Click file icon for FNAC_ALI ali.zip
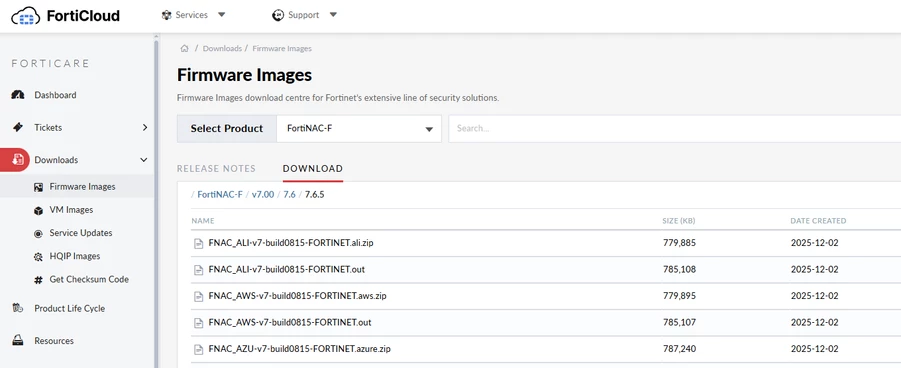The image size is (901, 368). (x=199, y=243)
